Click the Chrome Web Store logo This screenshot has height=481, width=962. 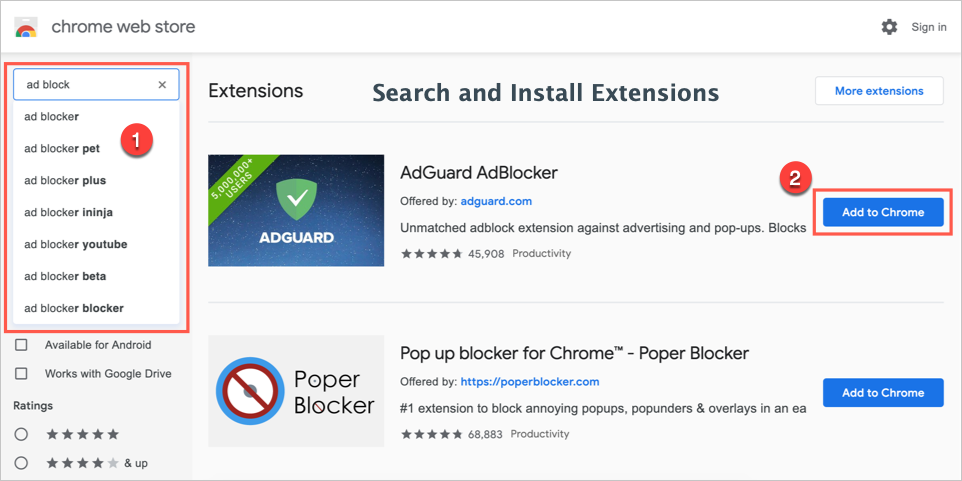26,27
